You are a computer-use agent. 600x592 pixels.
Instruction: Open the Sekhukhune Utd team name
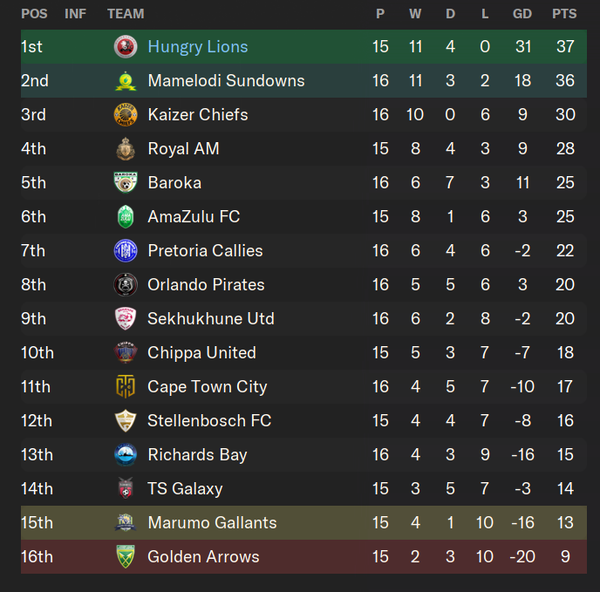point(211,318)
